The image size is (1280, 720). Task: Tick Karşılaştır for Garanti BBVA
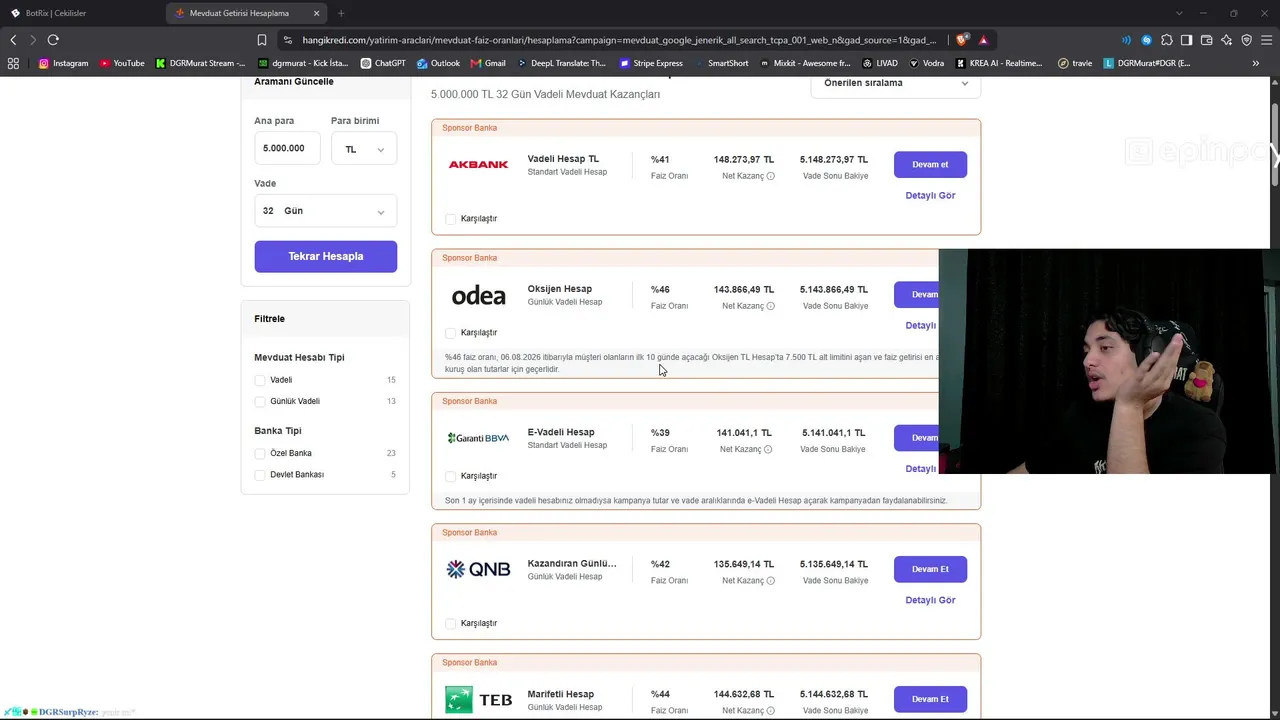coord(450,476)
